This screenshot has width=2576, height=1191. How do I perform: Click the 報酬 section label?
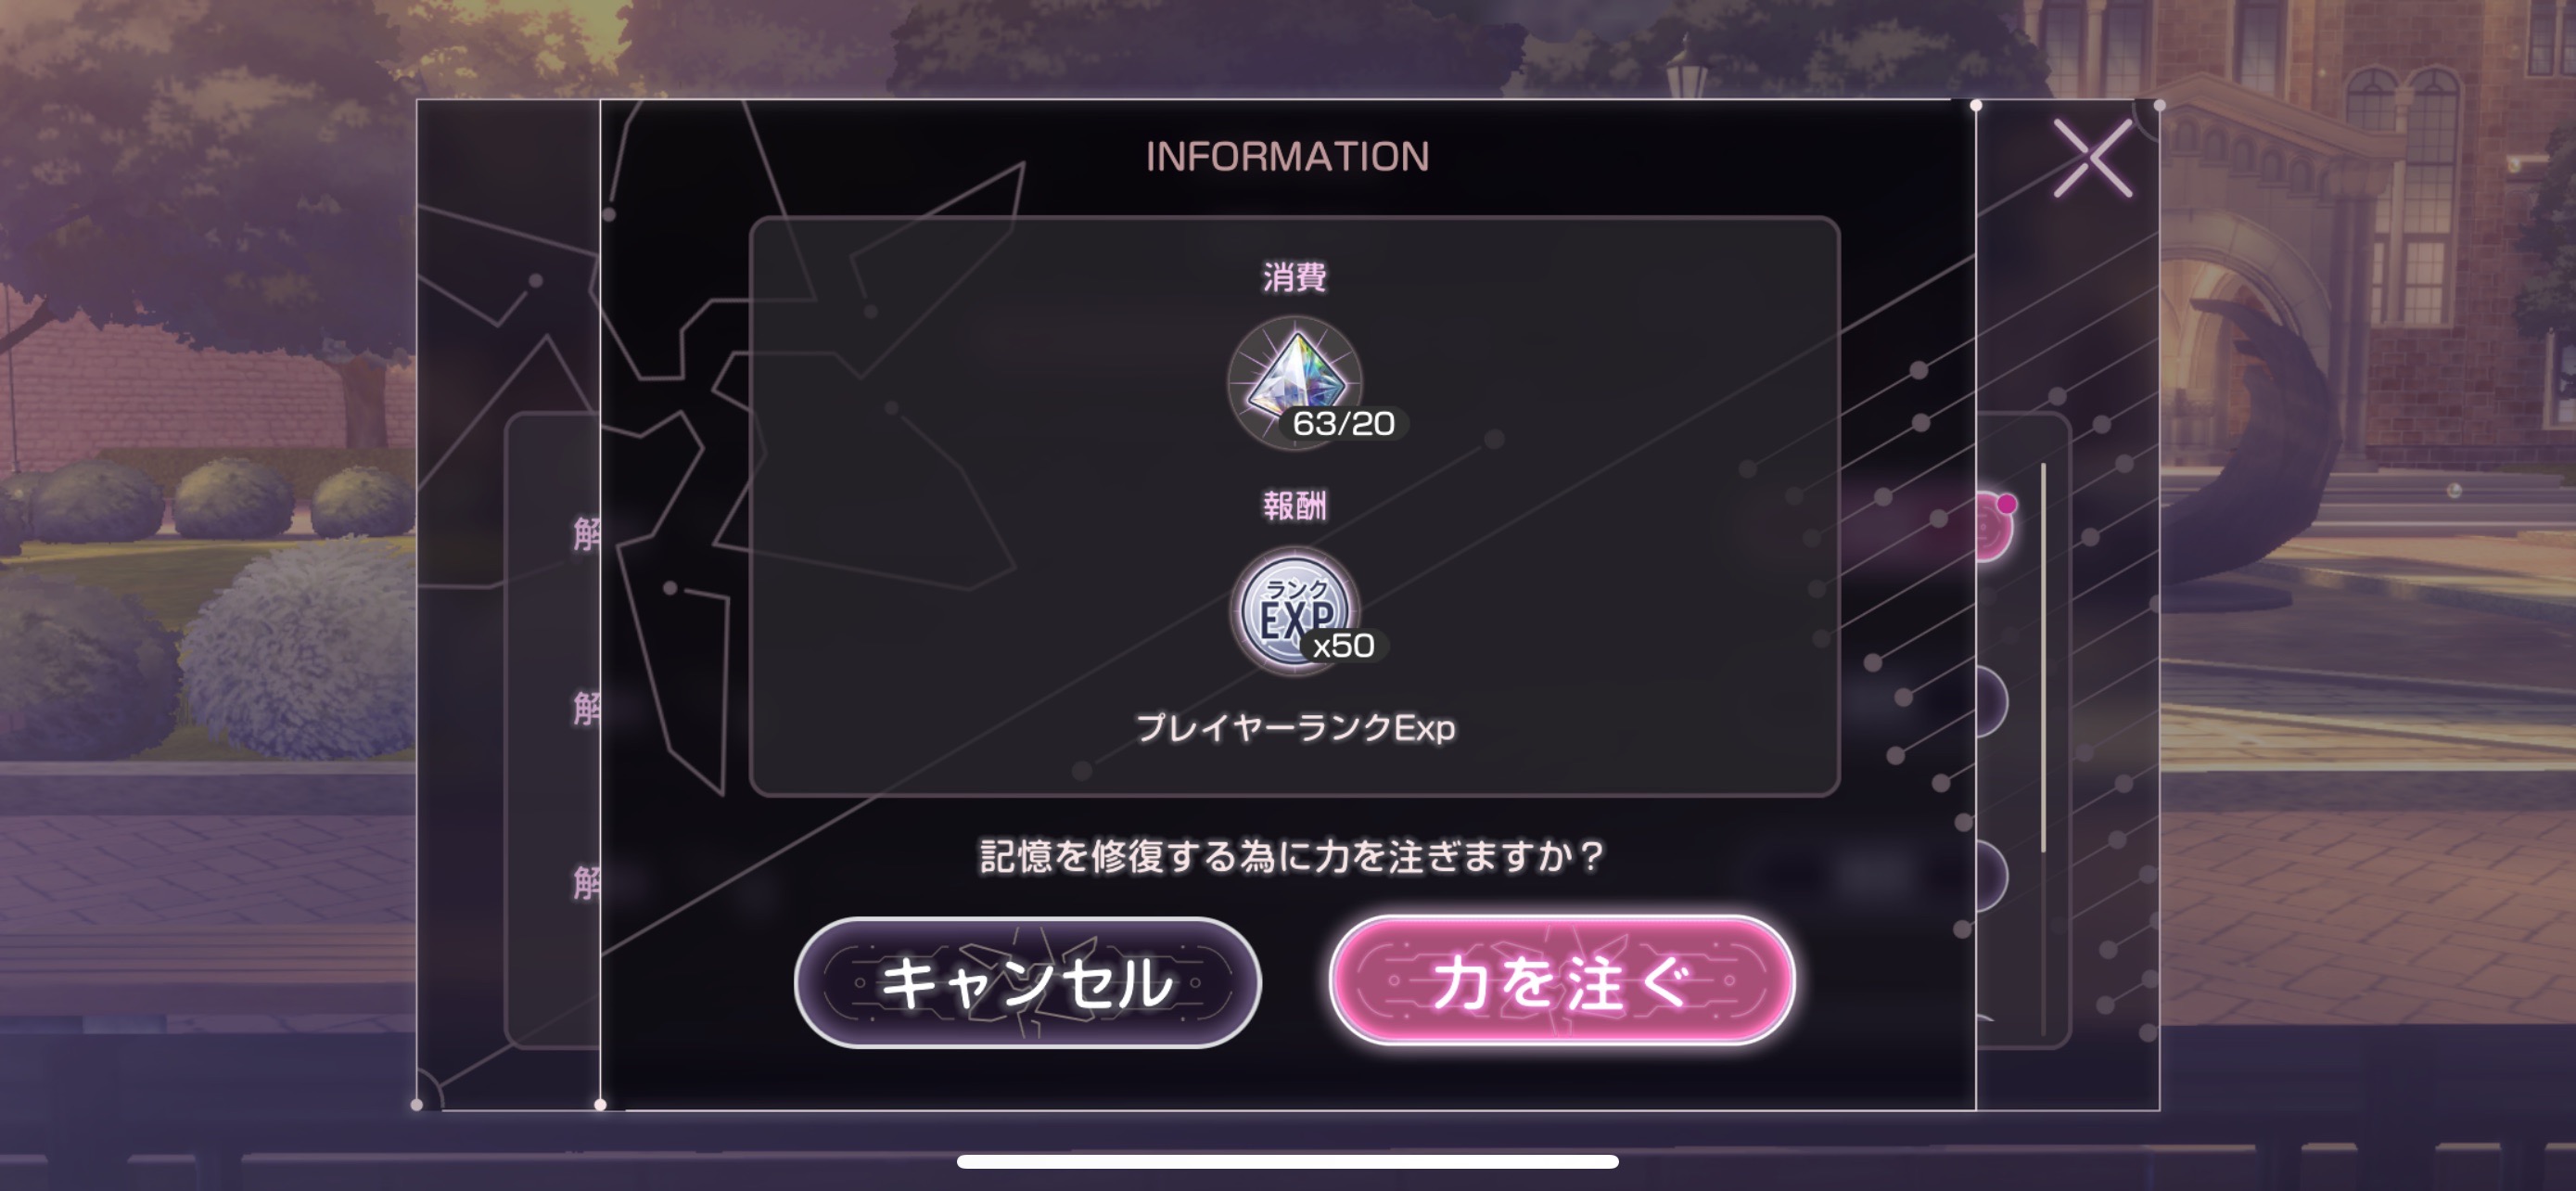1294,506
